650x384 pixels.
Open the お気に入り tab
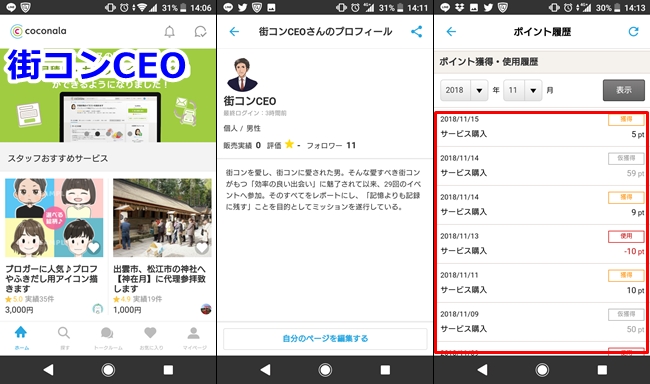point(151,338)
